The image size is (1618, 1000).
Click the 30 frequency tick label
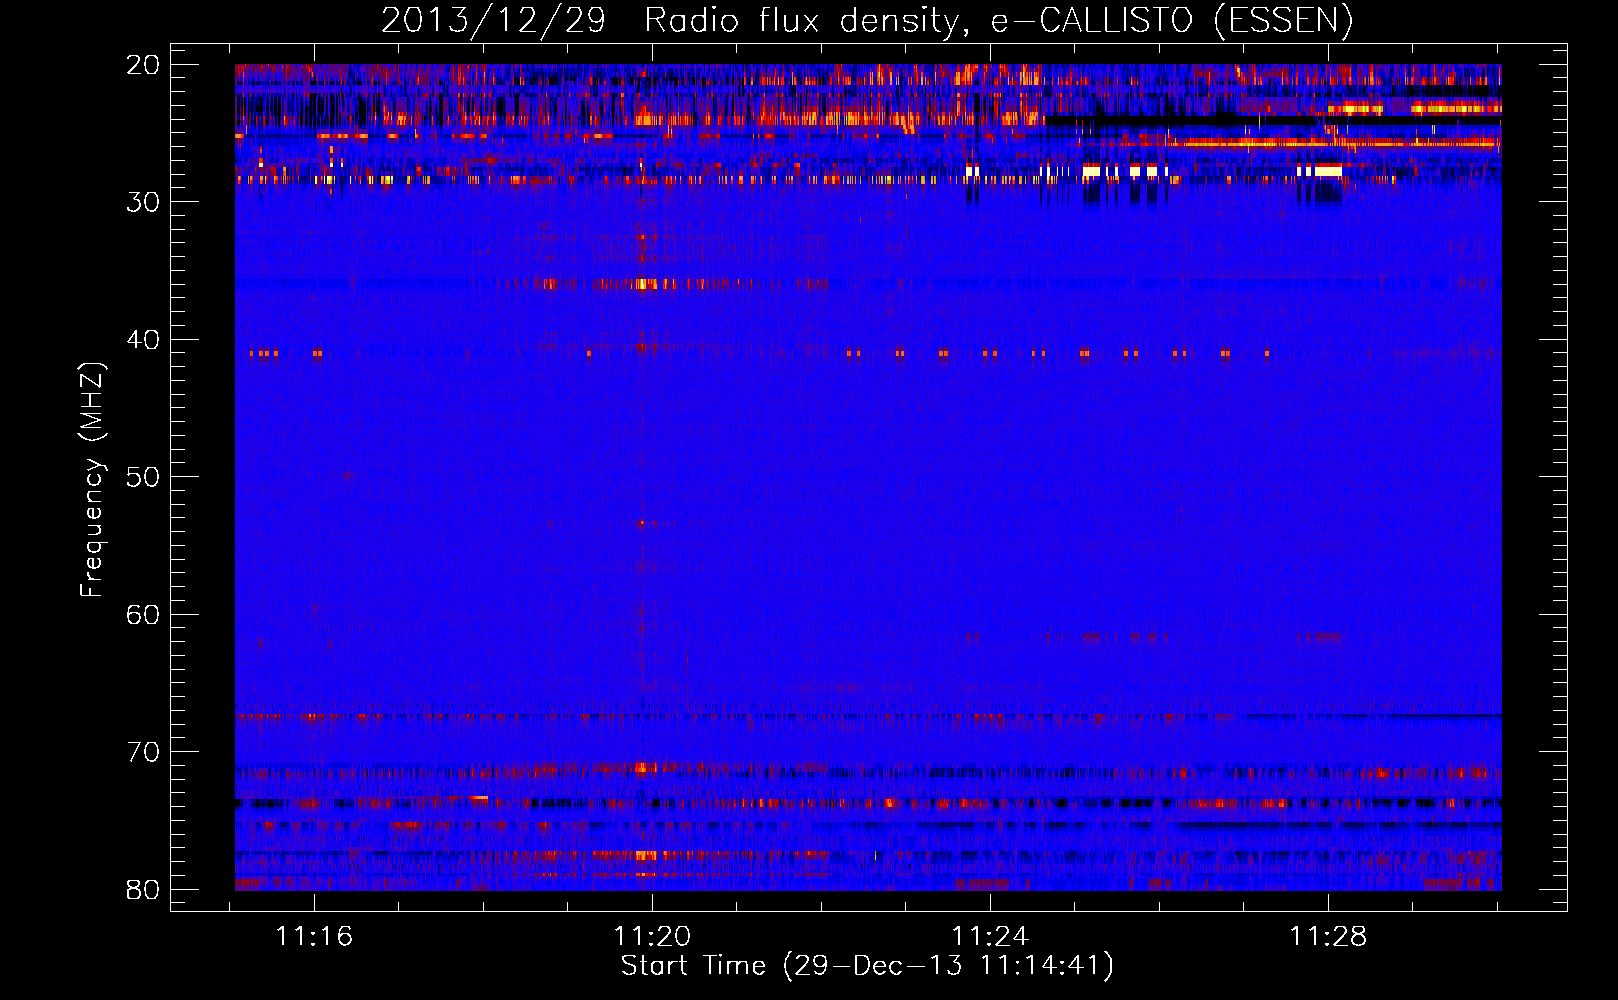click(x=143, y=202)
